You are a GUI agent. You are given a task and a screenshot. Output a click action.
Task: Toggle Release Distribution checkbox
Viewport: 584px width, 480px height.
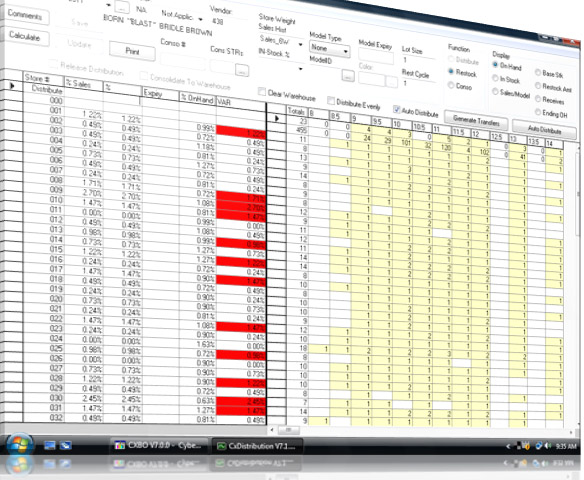point(54,65)
